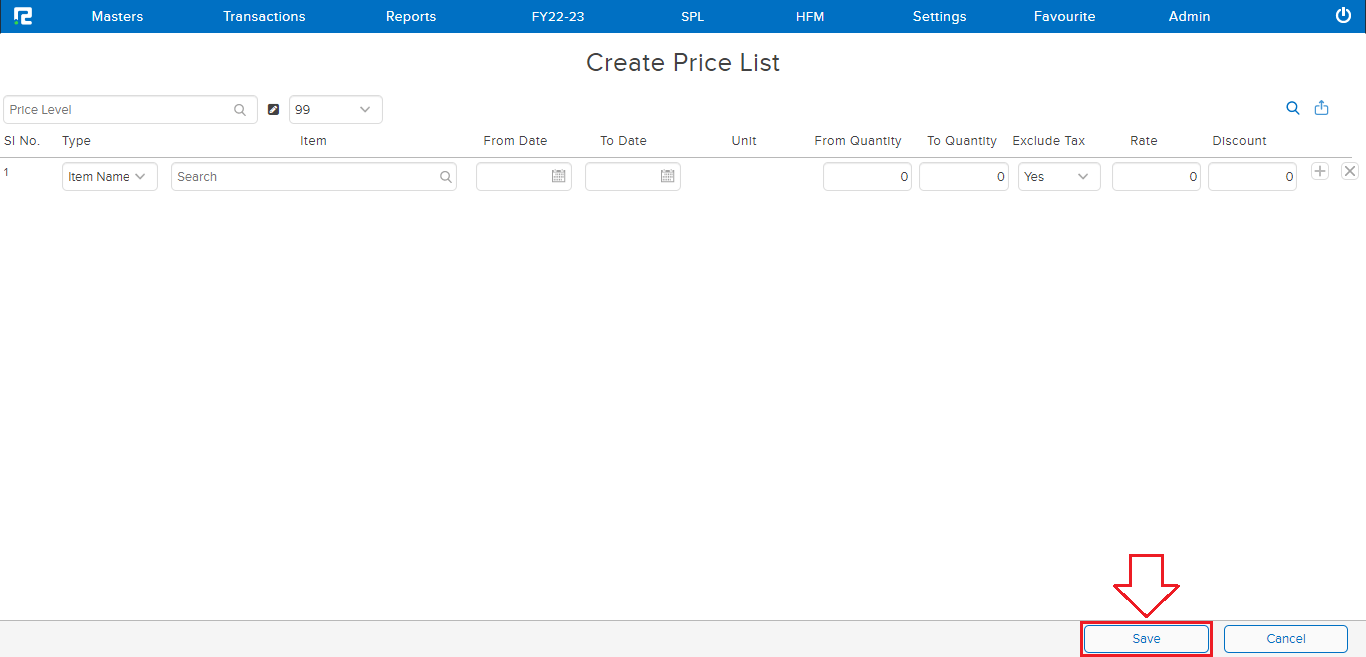Click the edit pencil icon beside Price Level
The width and height of the screenshot is (1366, 657).
[273, 110]
